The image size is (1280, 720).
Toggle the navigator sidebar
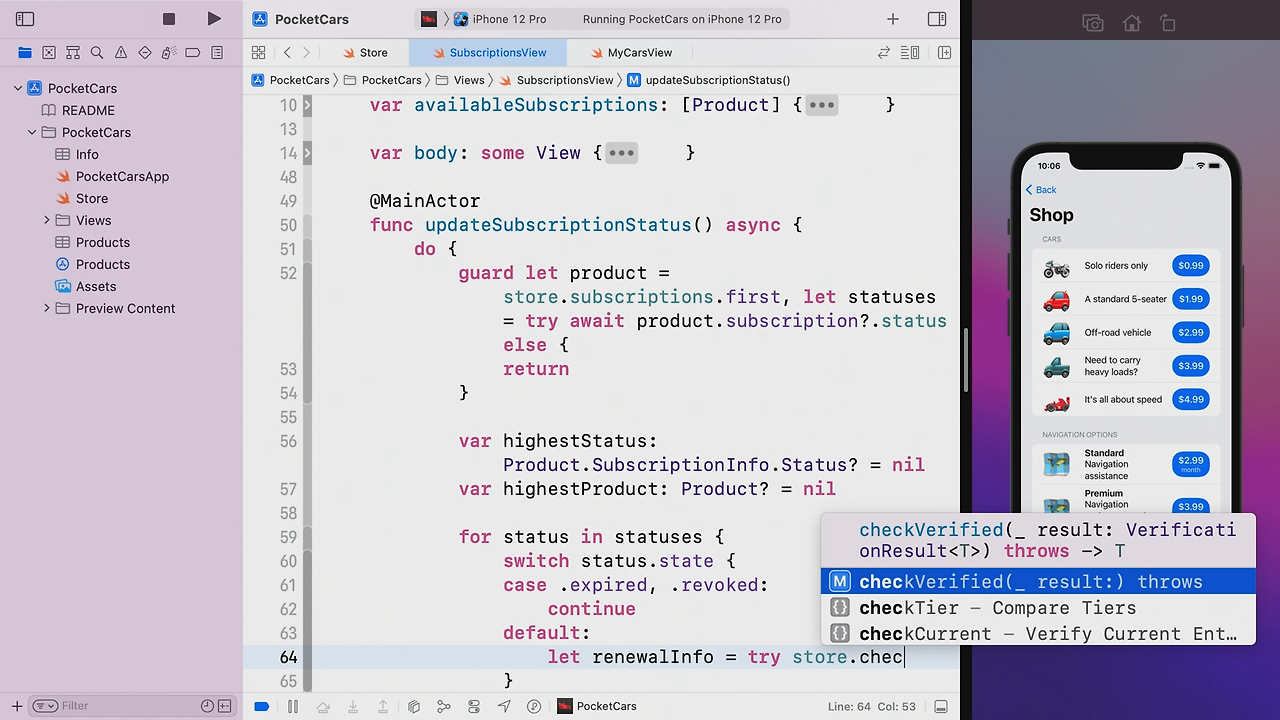point(25,19)
